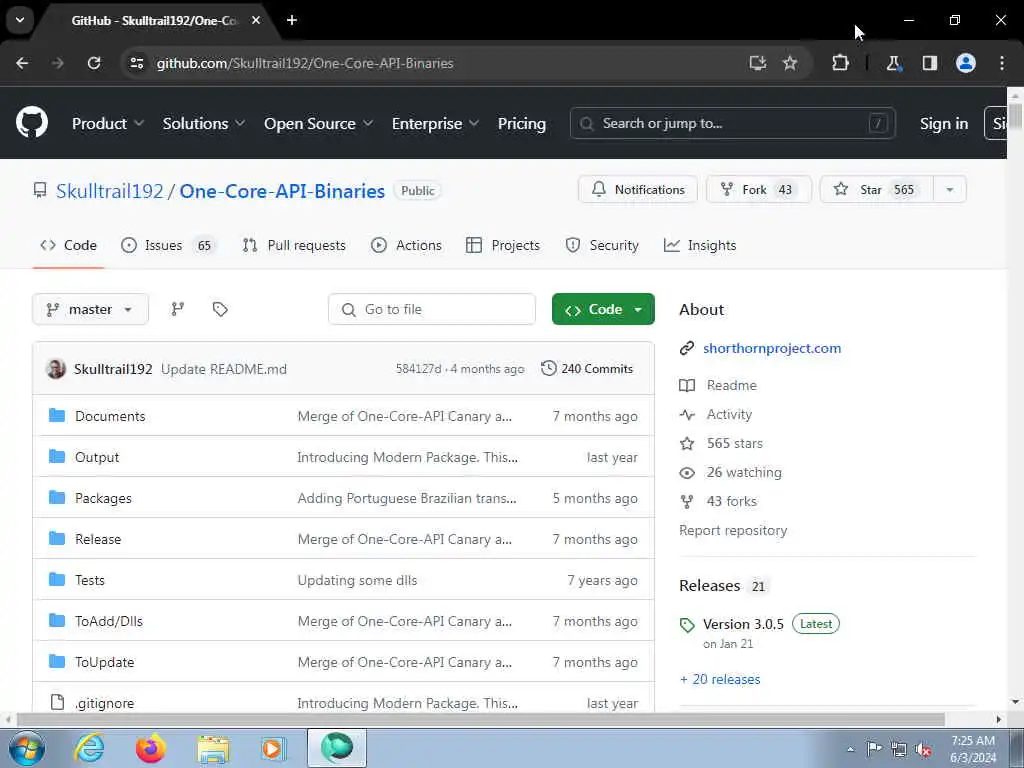Open the tab search chevron in the title bar
The image size is (1024, 768).
click(20, 20)
